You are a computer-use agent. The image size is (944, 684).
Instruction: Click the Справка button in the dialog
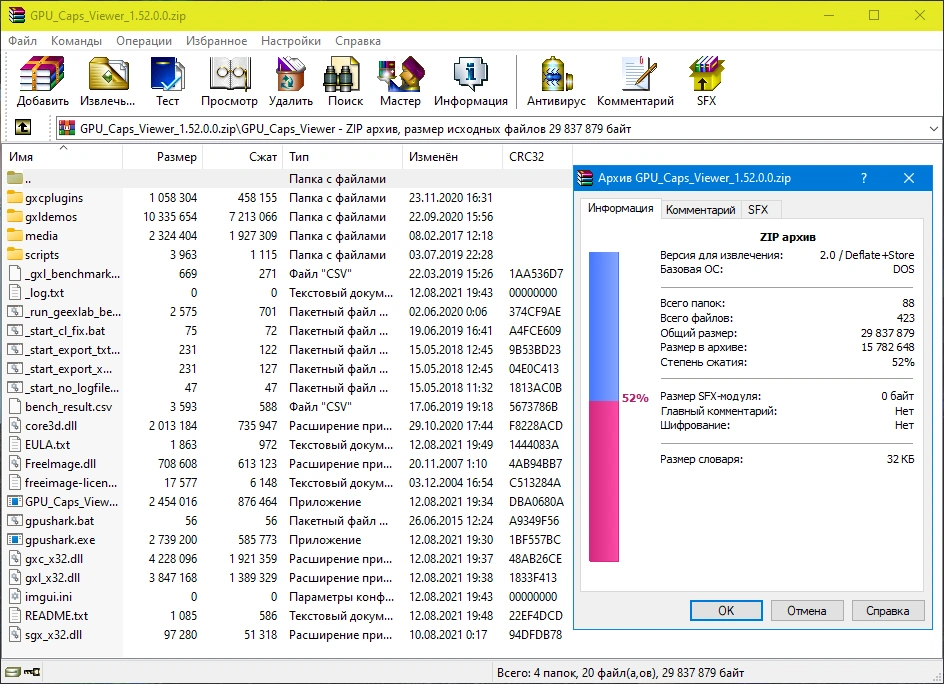click(x=887, y=611)
